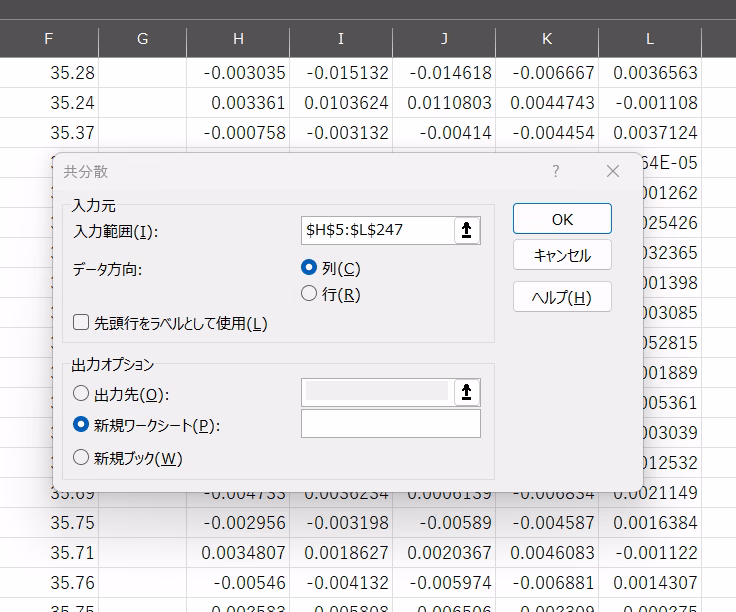Click the input range collapse-dialog arrow icon
The image size is (736, 612).
click(466, 231)
